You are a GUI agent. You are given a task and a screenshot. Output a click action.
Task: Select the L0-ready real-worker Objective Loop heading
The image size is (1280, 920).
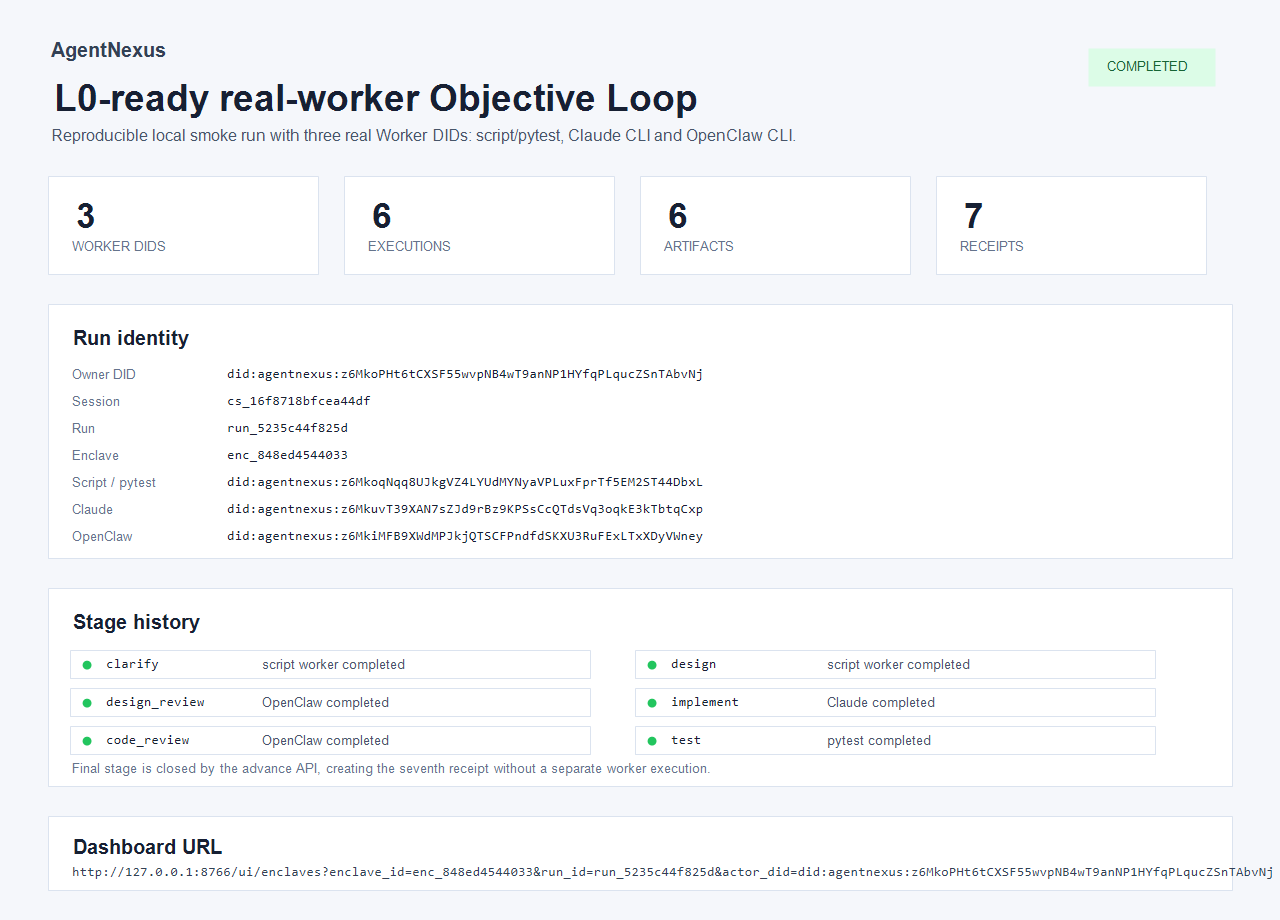[x=376, y=99]
